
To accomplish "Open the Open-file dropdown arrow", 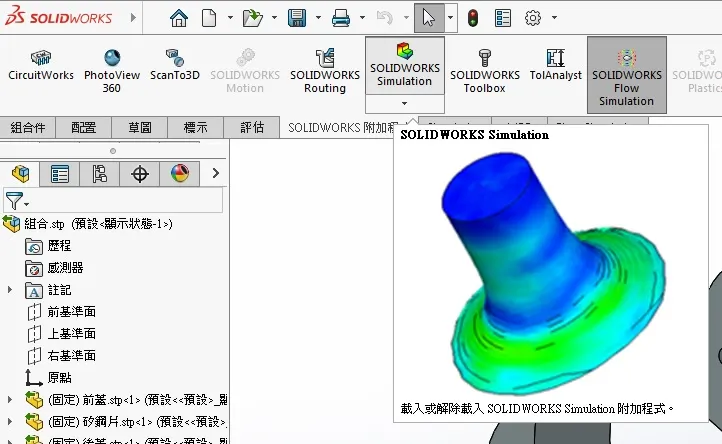I will 274,18.
